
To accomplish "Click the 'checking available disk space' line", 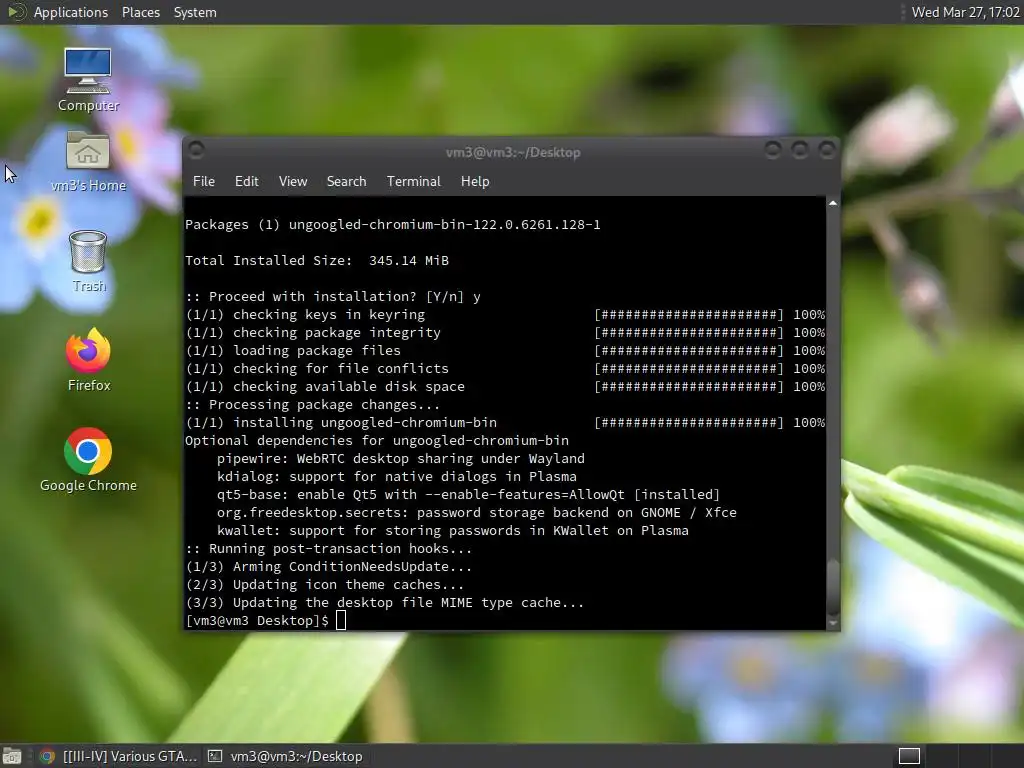I will [x=325, y=387].
